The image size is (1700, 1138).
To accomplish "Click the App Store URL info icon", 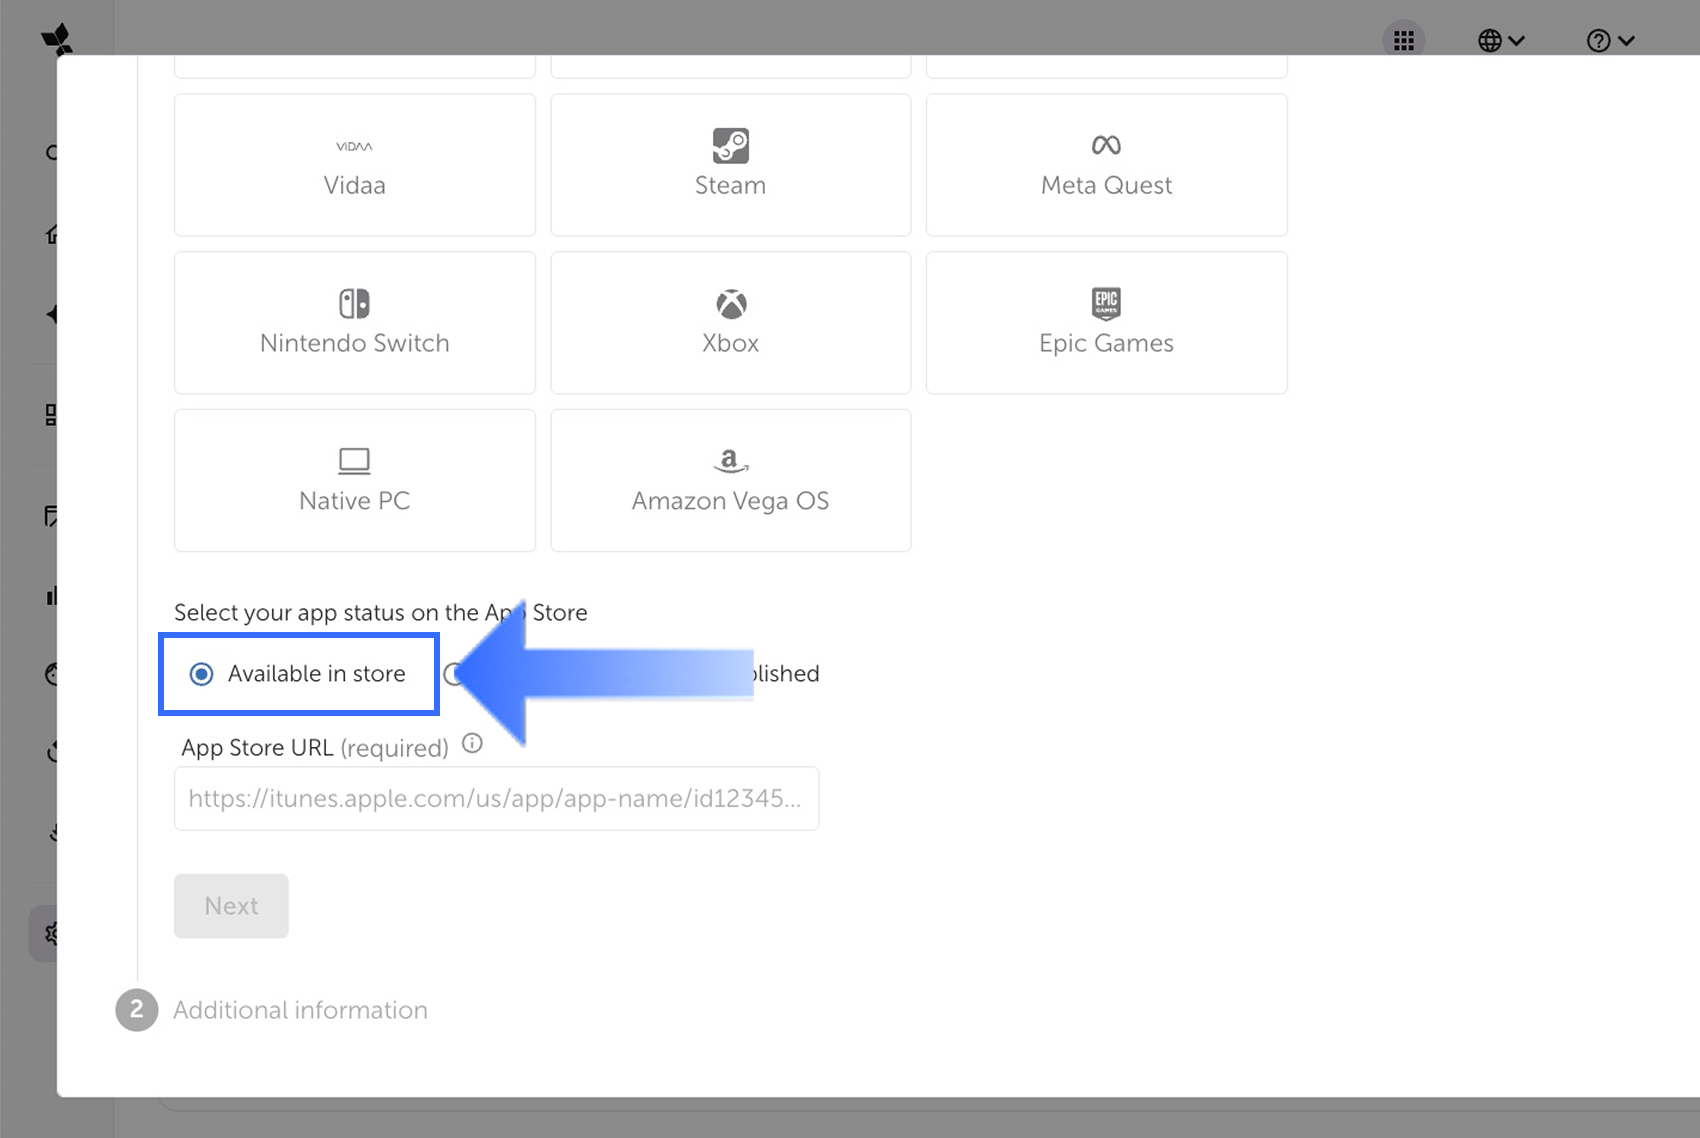I will pyautogui.click(x=472, y=744).
